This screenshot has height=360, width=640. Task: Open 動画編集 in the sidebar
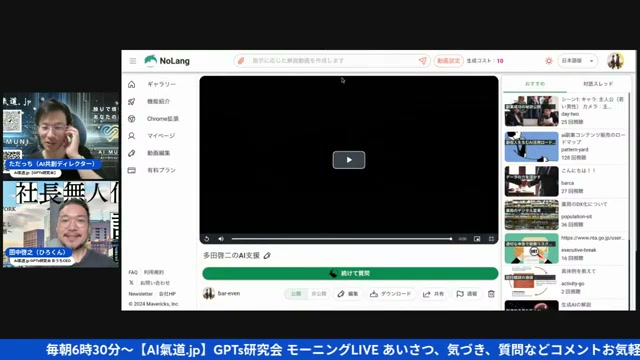pyautogui.click(x=159, y=153)
